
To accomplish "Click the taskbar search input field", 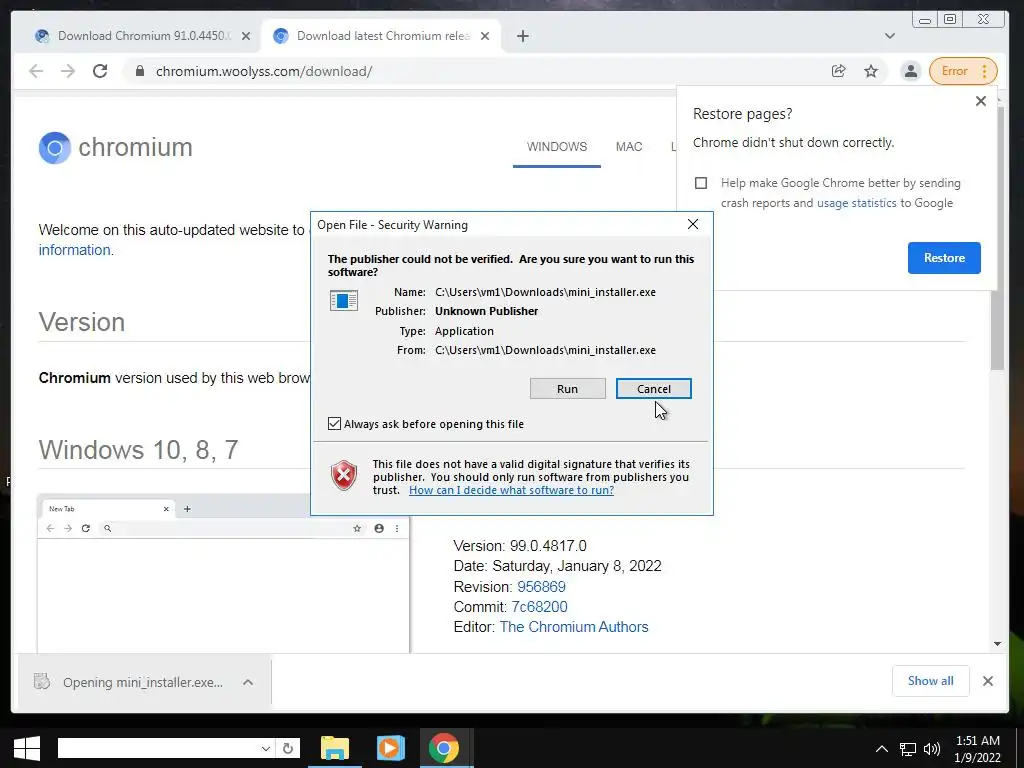I will coord(157,748).
